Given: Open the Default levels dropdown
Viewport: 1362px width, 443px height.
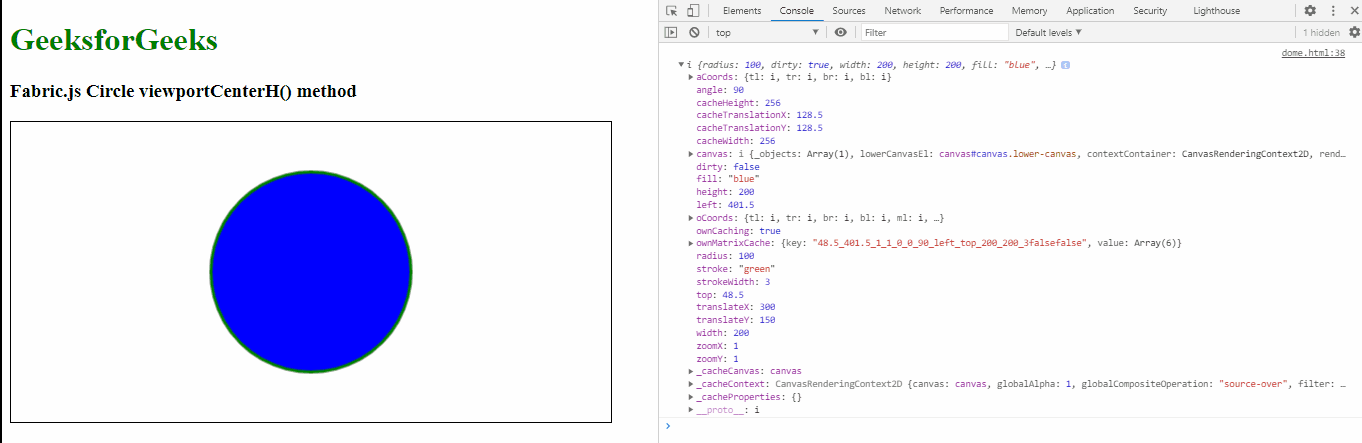Looking at the screenshot, I should coord(1049,32).
